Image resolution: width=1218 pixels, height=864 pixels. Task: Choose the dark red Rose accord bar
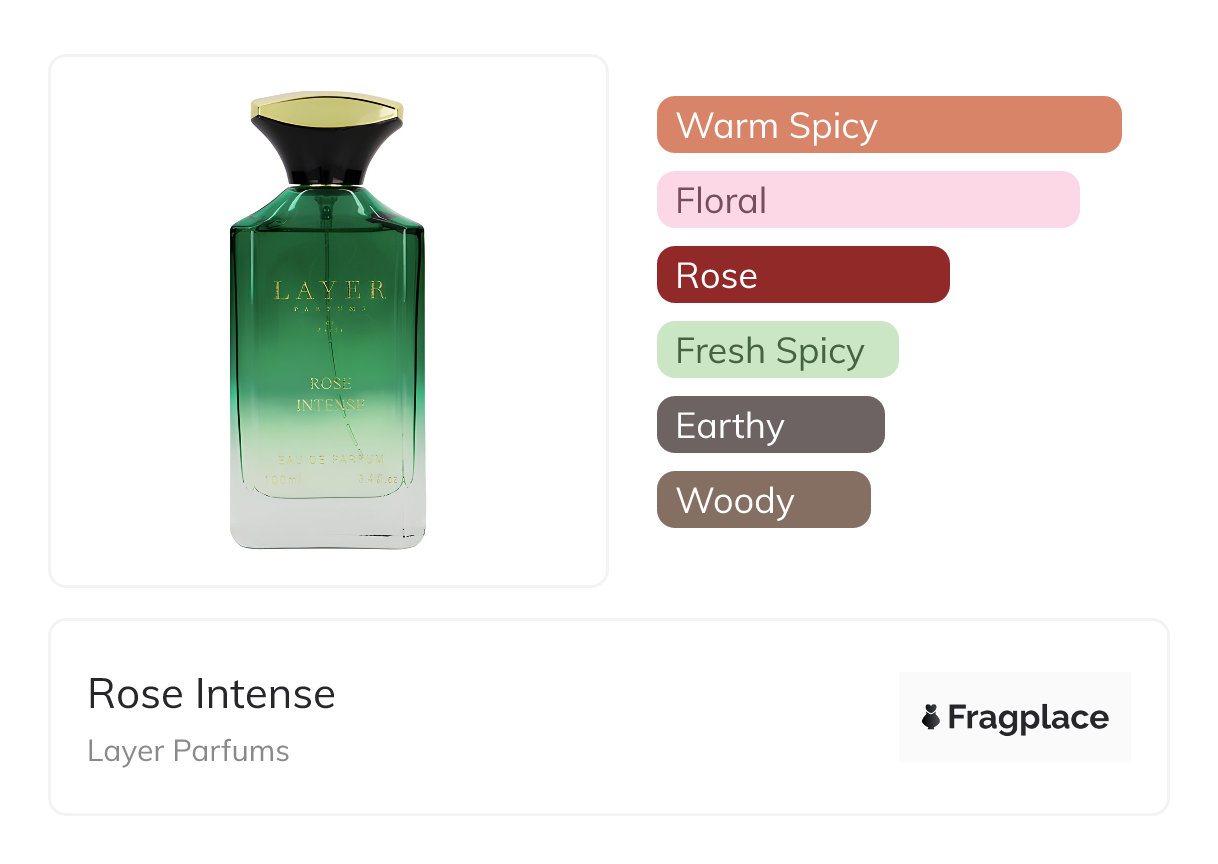[802, 275]
